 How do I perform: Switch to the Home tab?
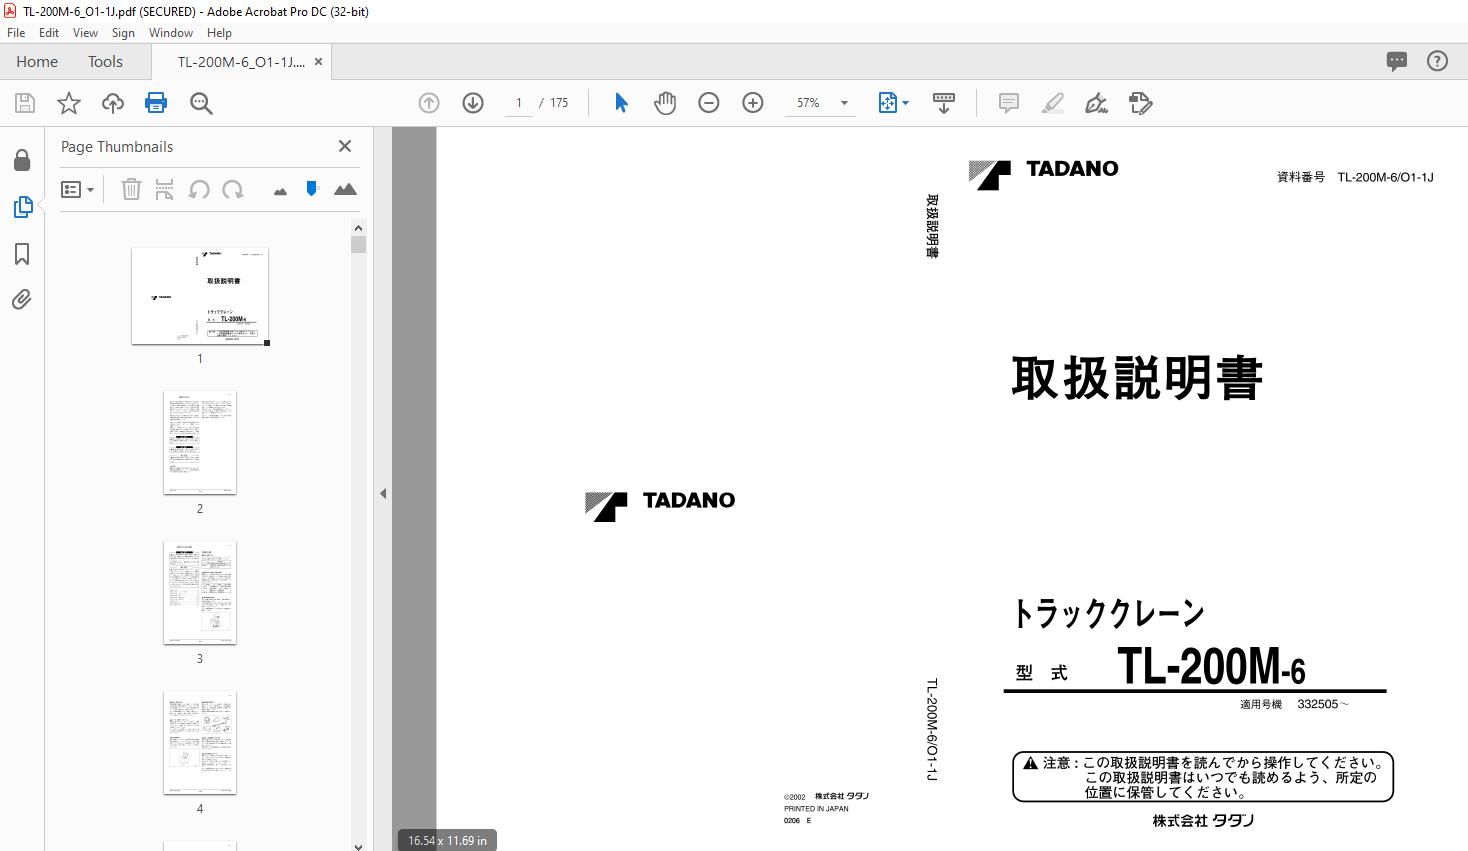point(37,61)
